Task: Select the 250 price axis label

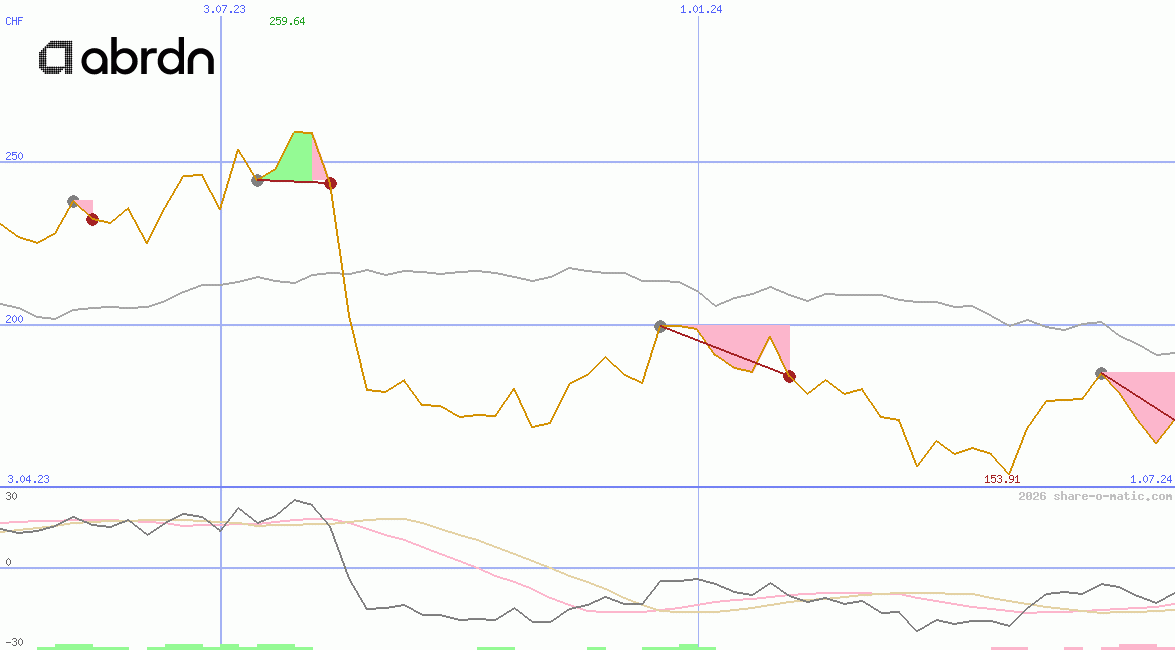Action: pos(14,157)
